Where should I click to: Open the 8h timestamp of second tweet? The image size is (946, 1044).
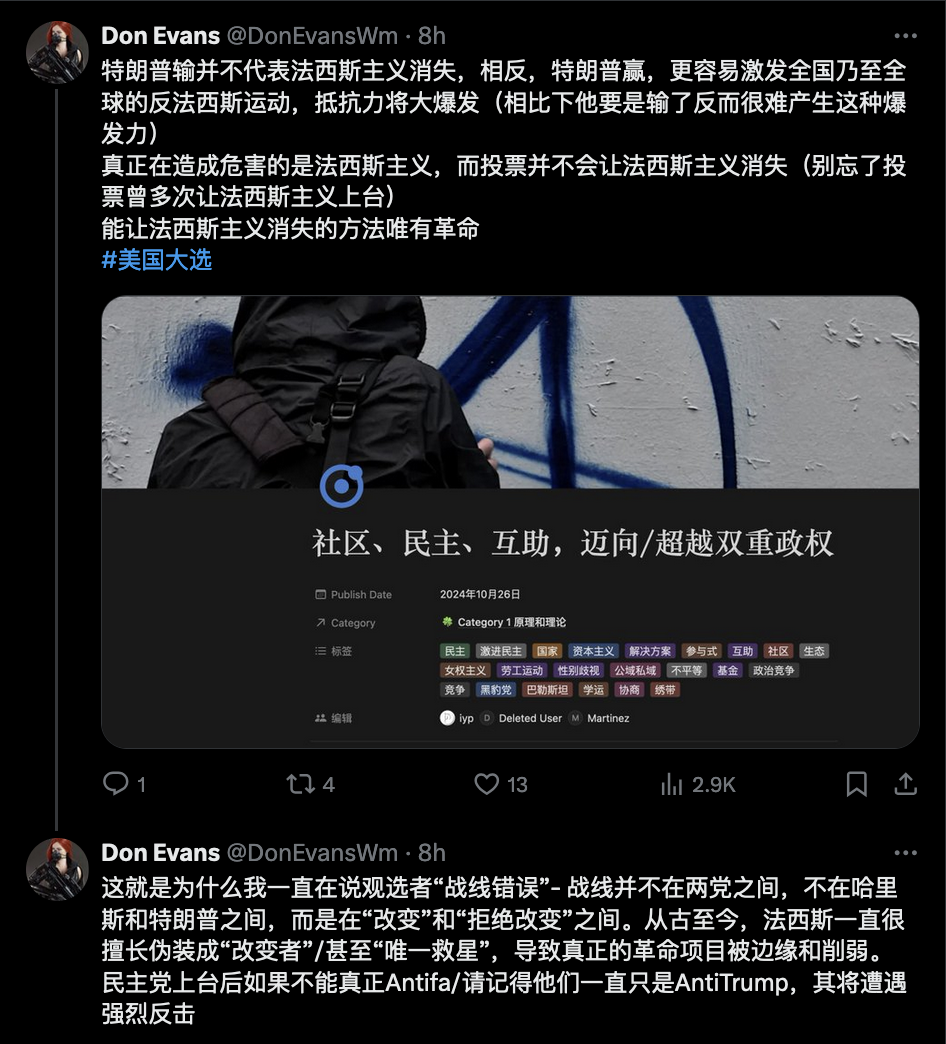[431, 853]
